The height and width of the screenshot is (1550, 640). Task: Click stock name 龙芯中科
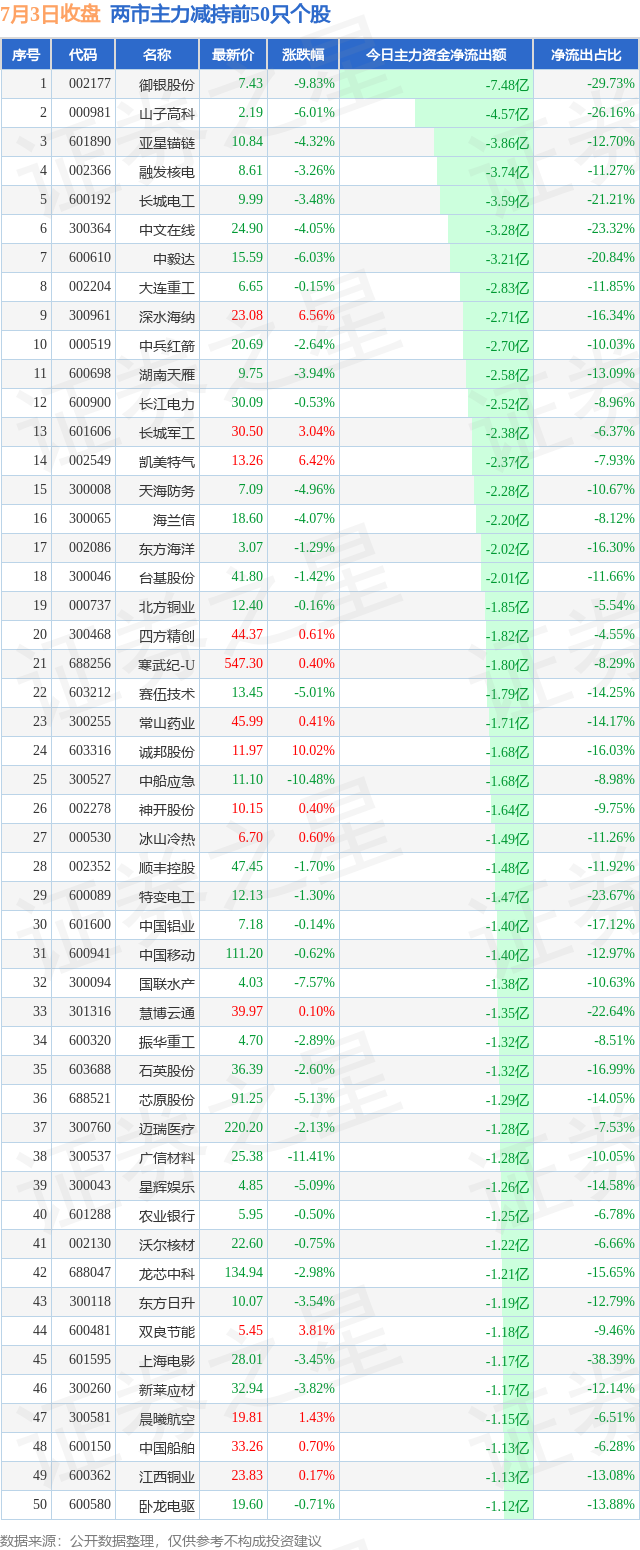click(167, 1273)
